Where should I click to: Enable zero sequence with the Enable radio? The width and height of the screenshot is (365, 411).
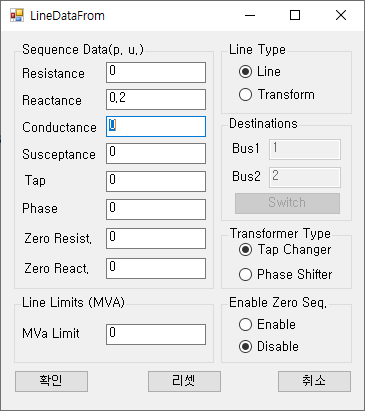click(x=267, y=324)
